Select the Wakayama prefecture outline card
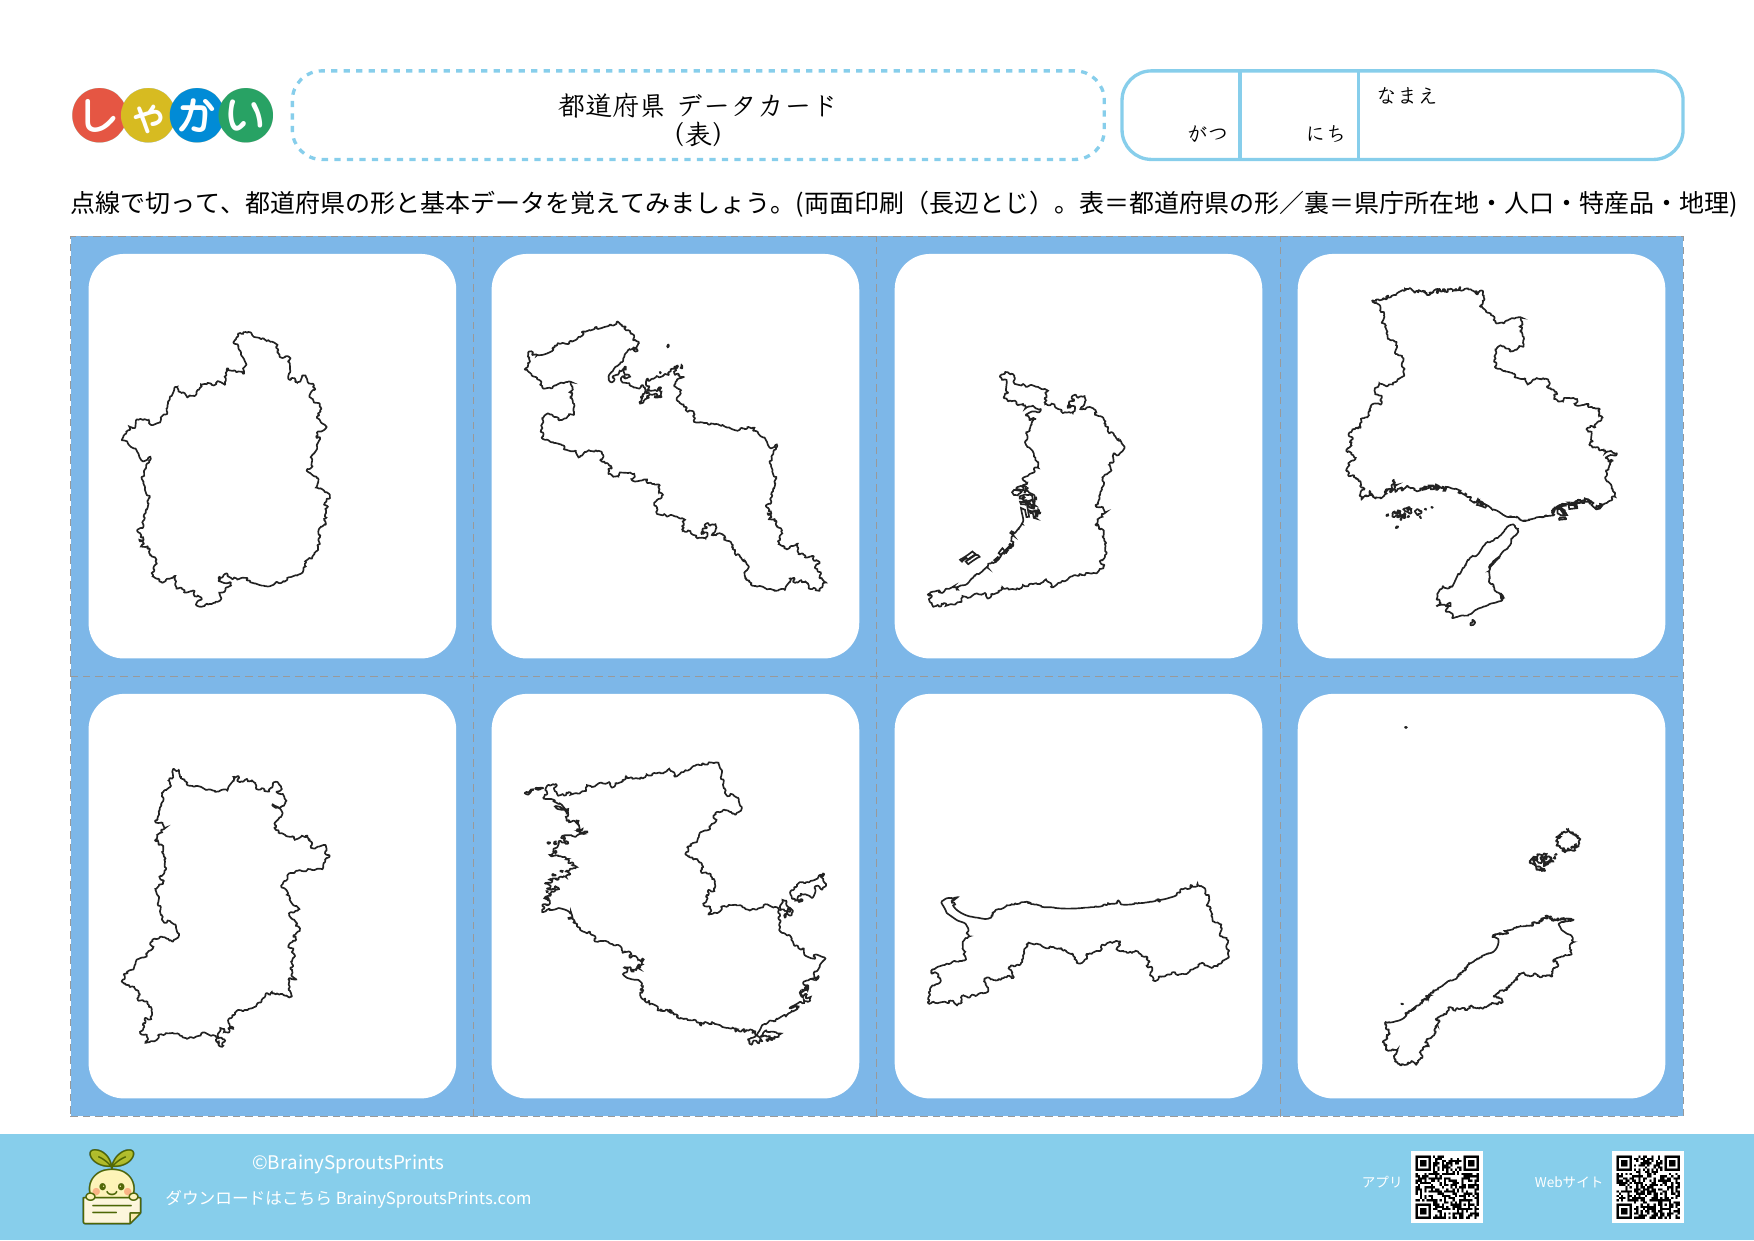This screenshot has height=1241, width=1754. click(675, 896)
